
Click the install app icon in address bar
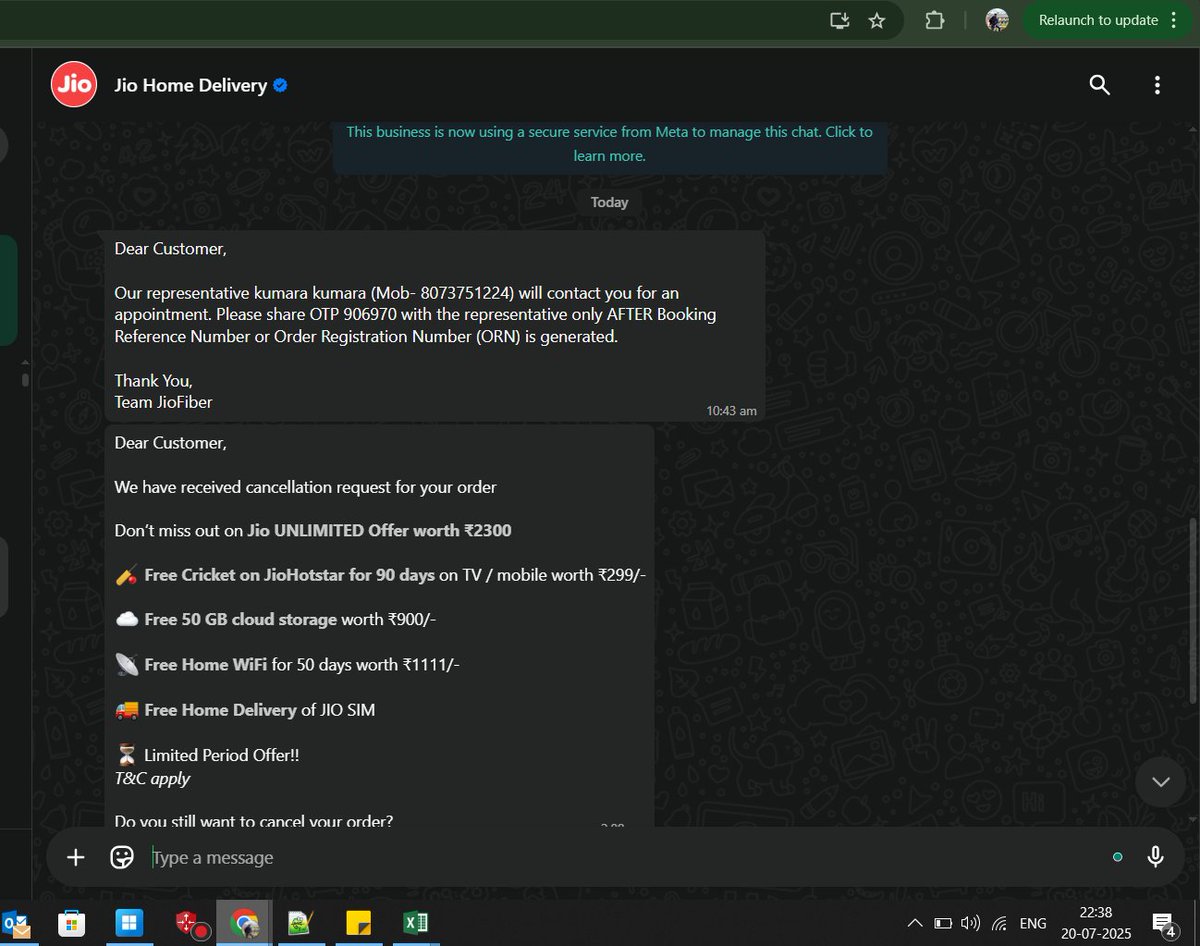tap(839, 20)
